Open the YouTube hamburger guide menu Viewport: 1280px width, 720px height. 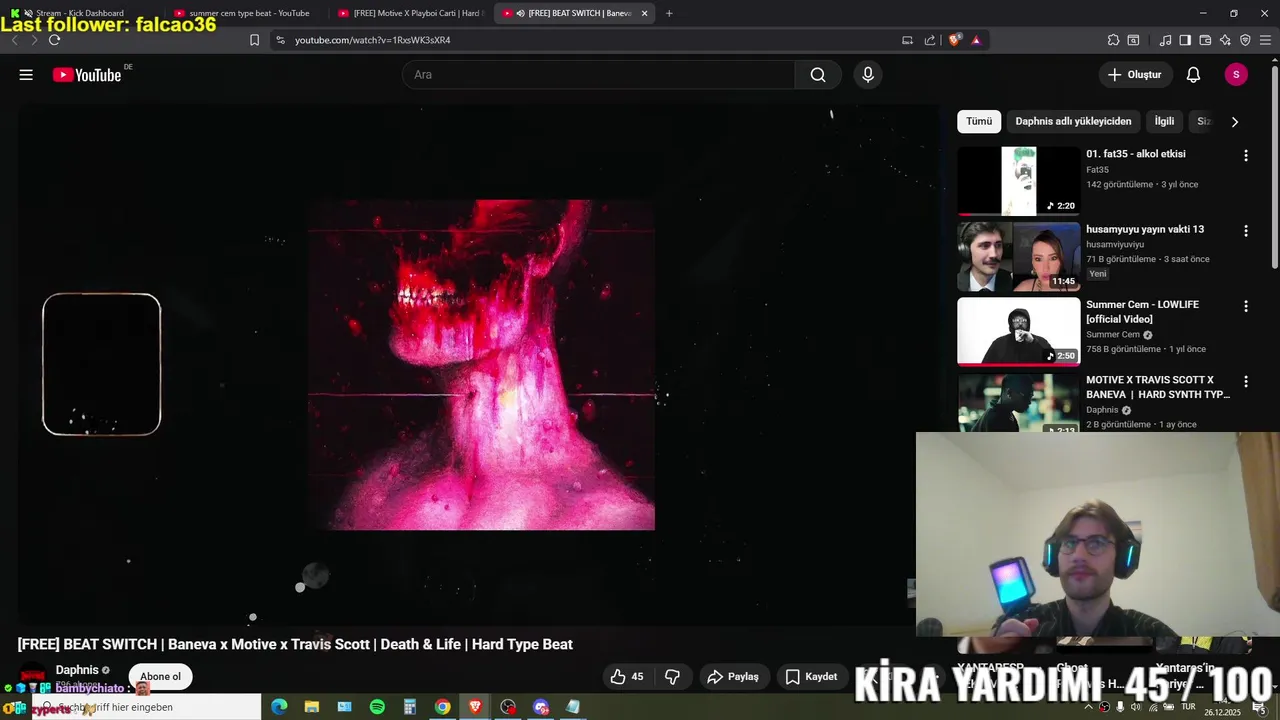(26, 75)
